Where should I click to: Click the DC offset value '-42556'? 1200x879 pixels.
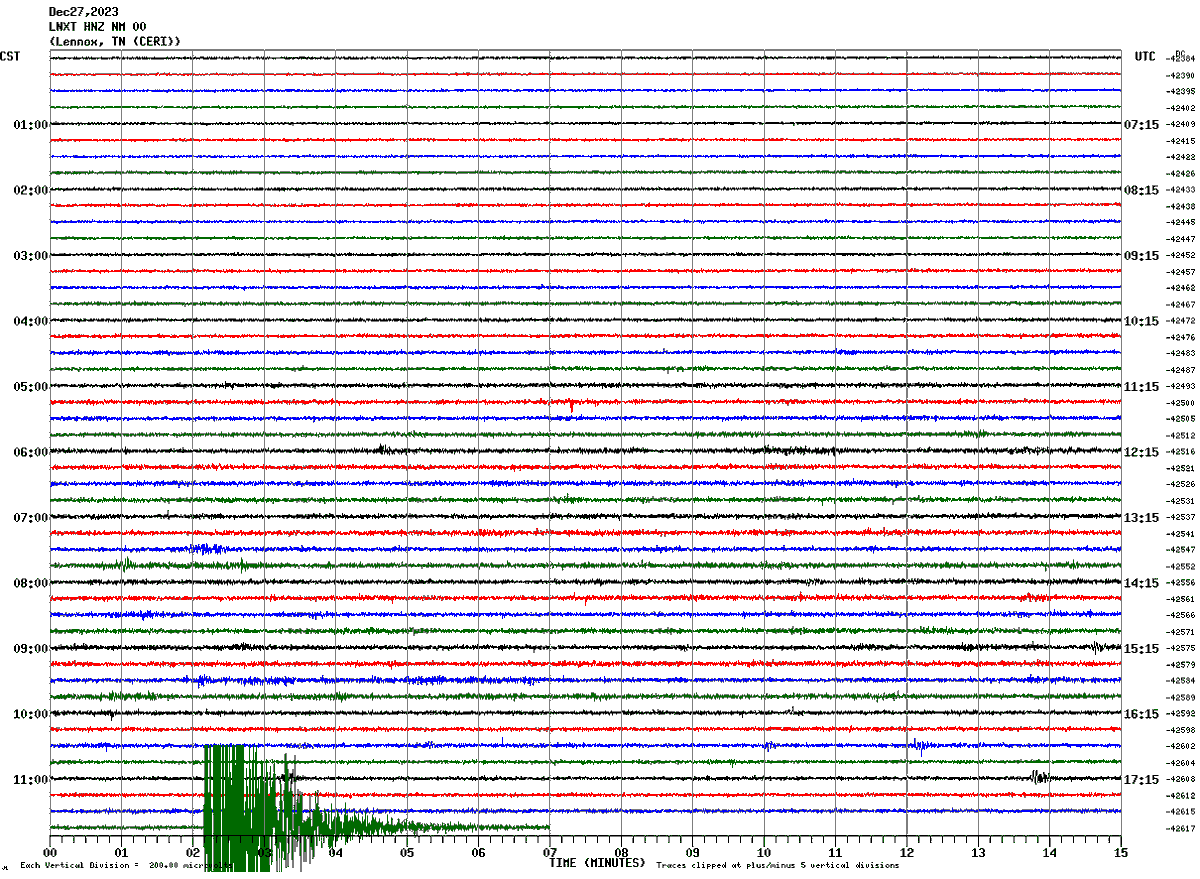(x=1181, y=583)
